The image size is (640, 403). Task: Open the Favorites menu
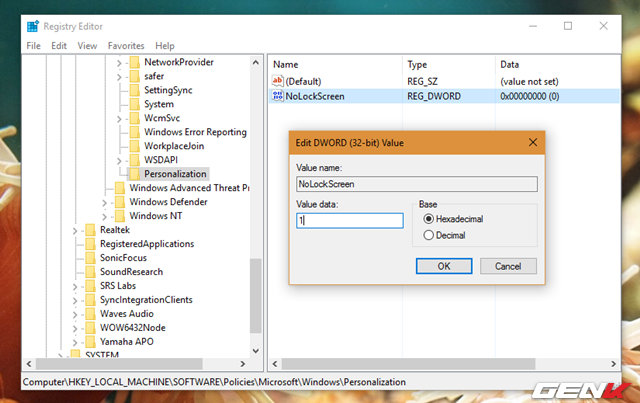(x=126, y=46)
